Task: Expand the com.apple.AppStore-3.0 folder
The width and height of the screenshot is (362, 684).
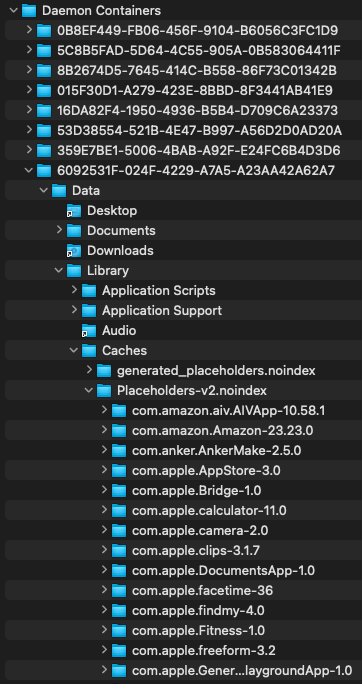Action: point(104,471)
